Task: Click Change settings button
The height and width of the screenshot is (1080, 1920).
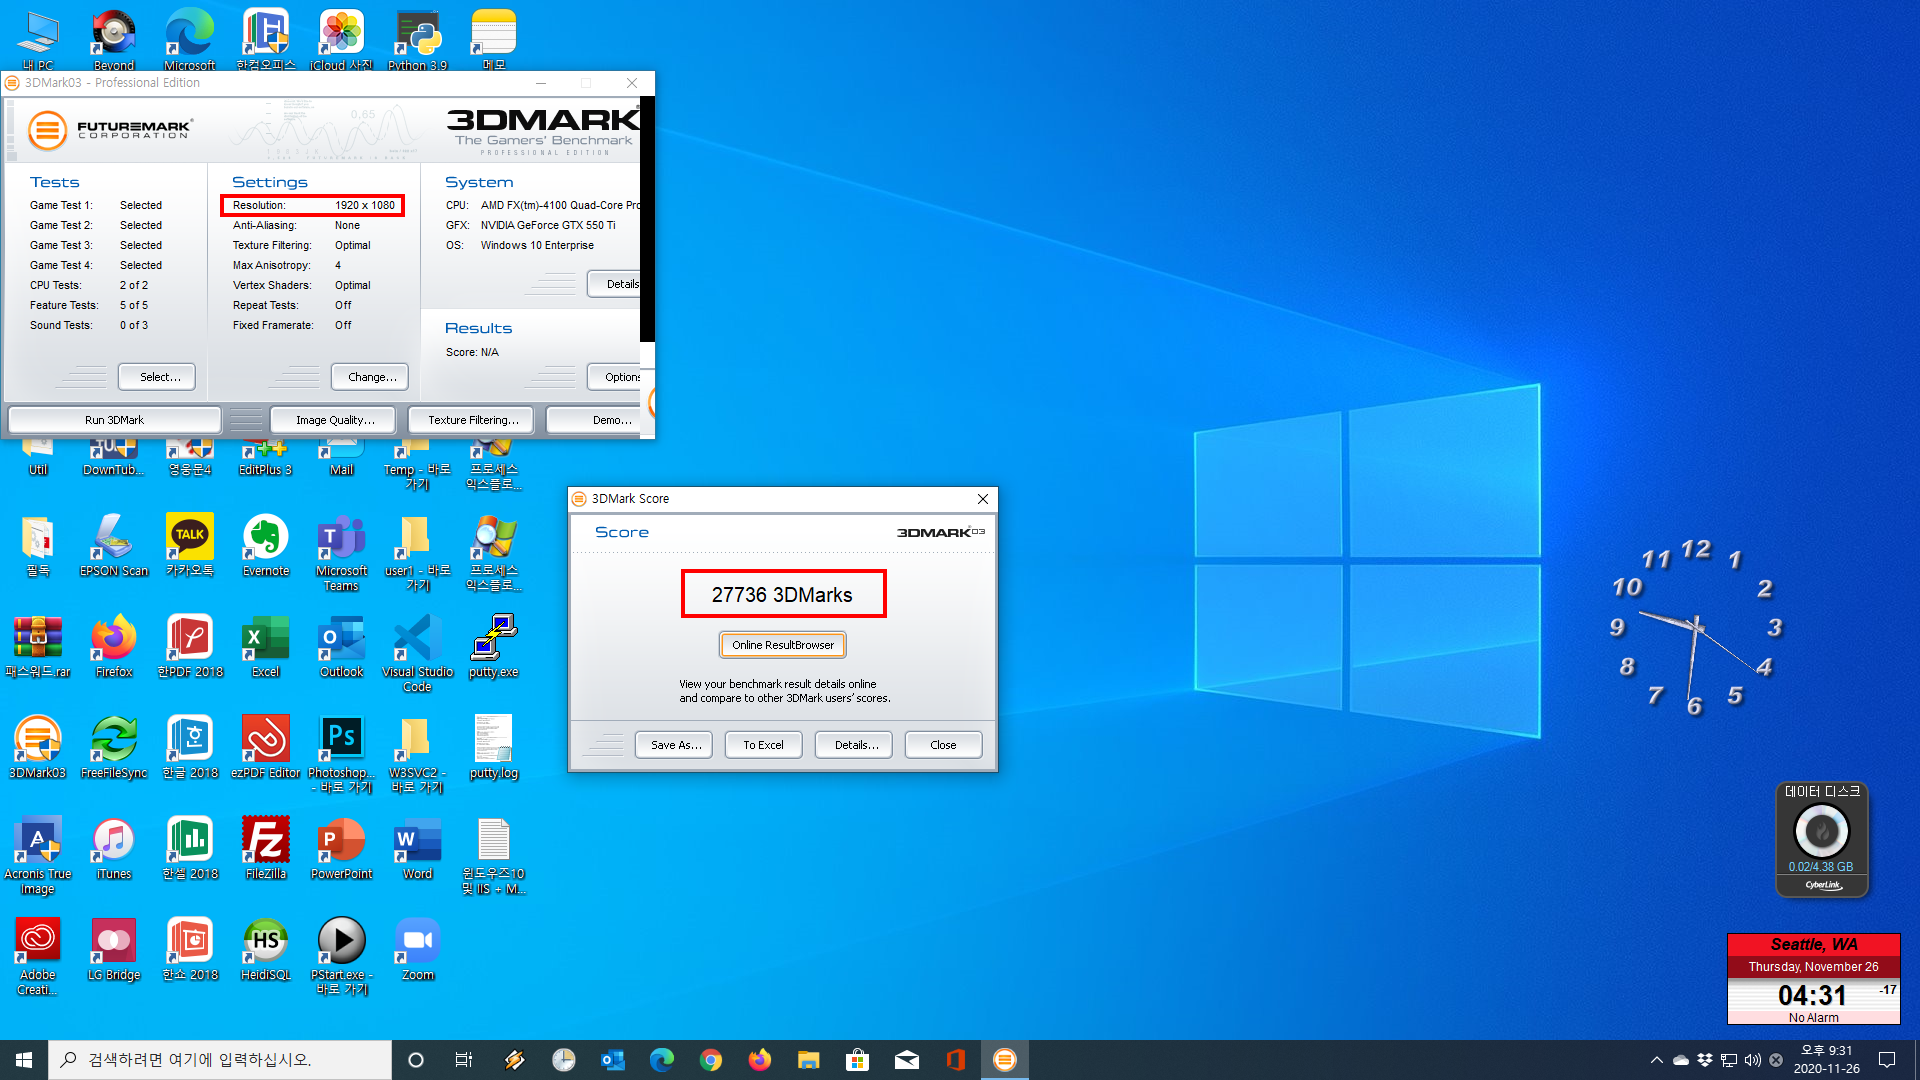Action: [372, 377]
